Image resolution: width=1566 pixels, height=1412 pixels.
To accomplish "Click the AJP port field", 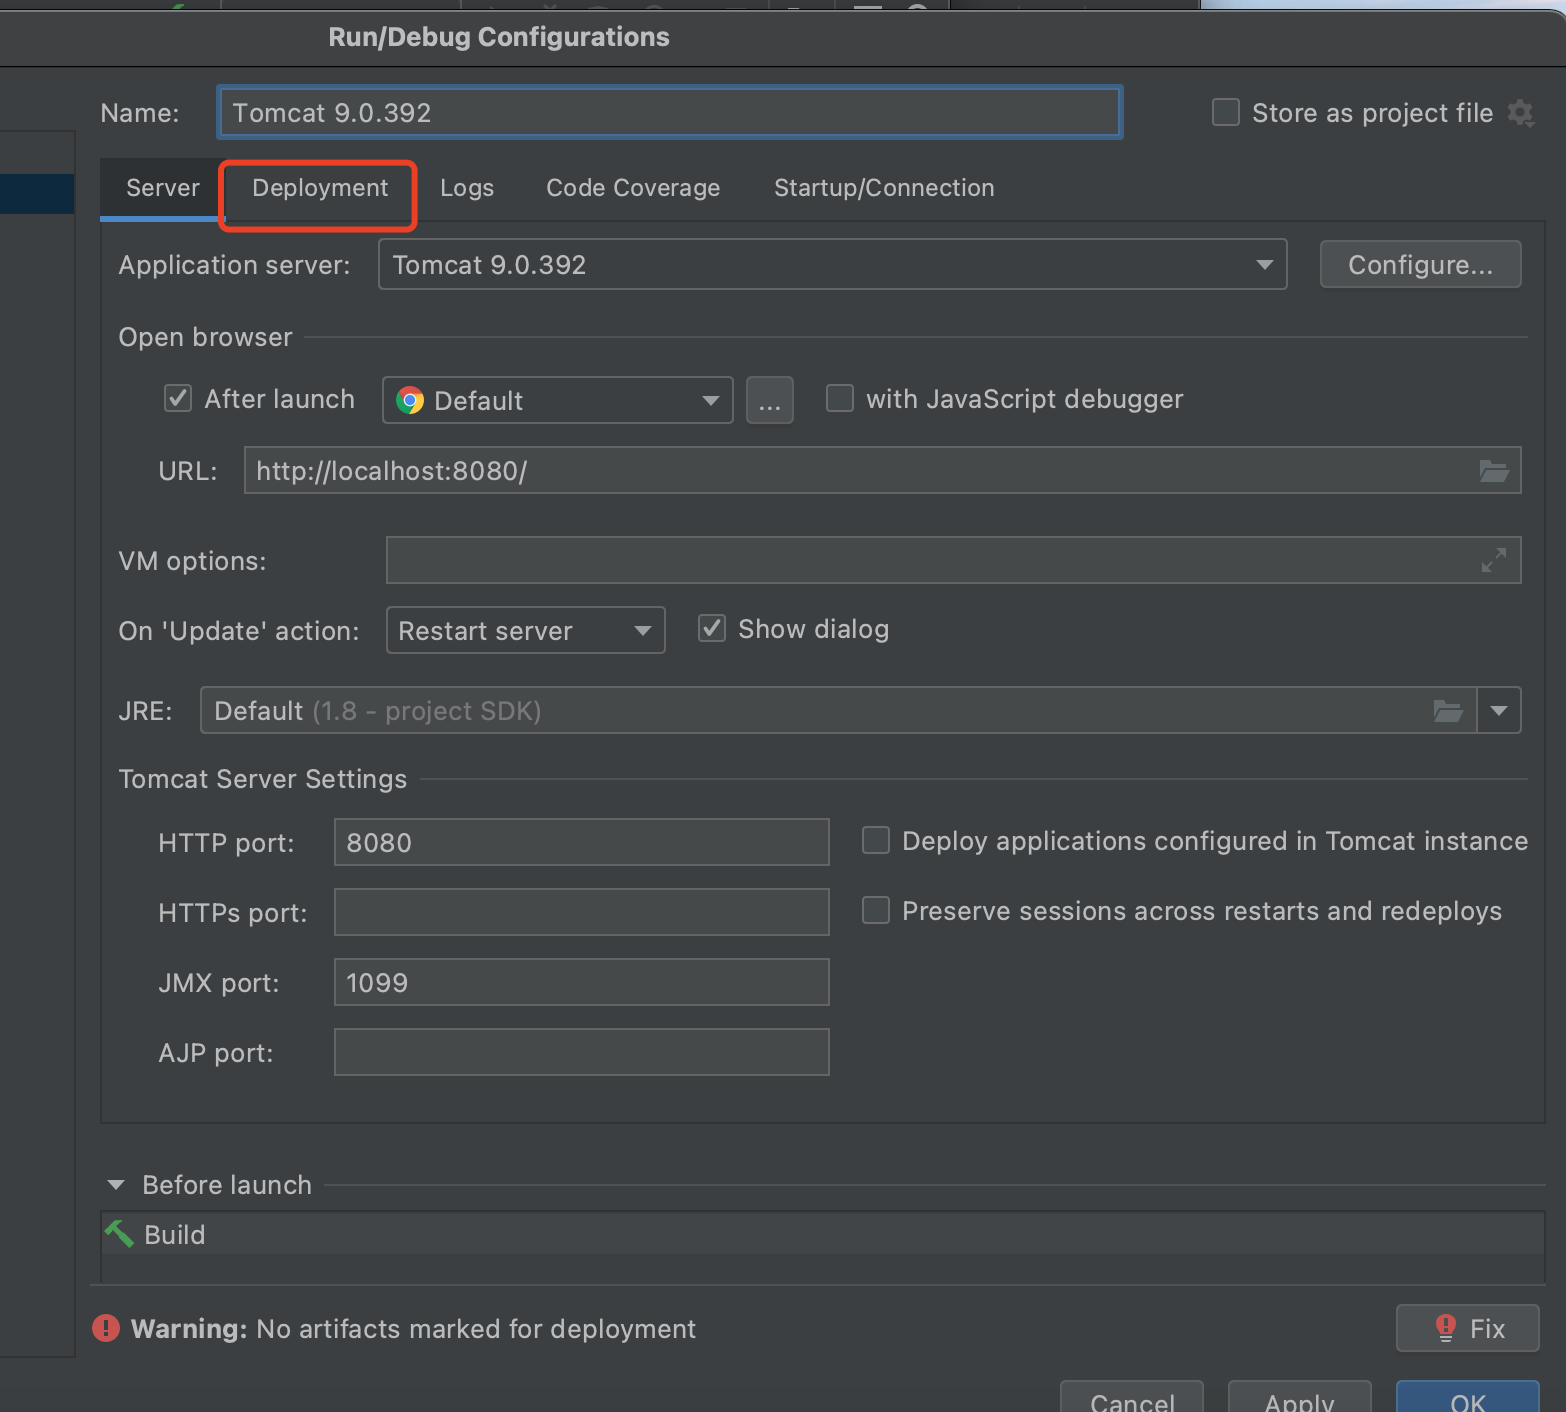I will tap(582, 1052).
